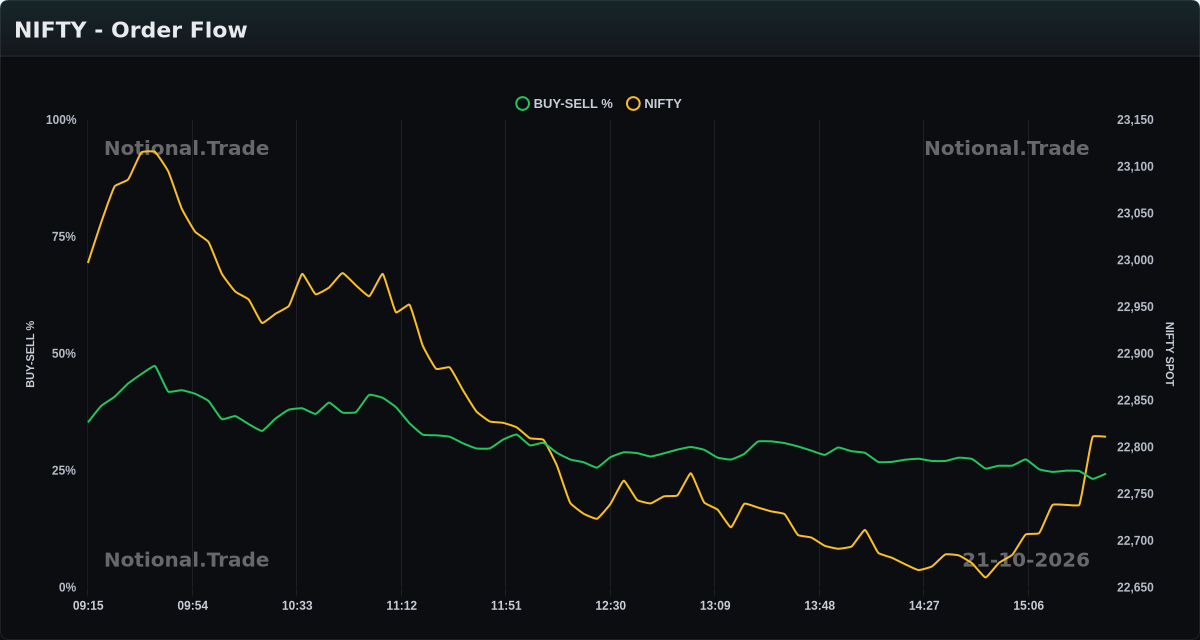The image size is (1200, 640).
Task: Click the 22,750 right axis value
Action: 1135,494
